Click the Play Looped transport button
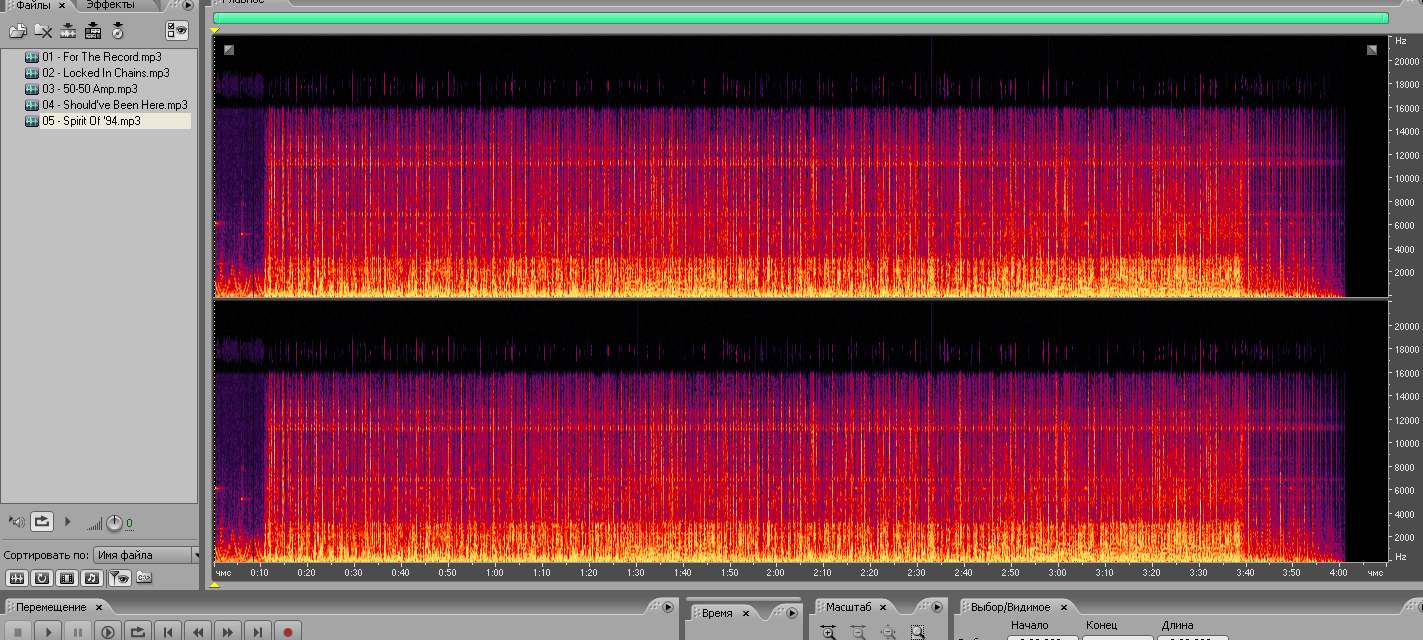Viewport: 1423px width, 640px height. [138, 632]
